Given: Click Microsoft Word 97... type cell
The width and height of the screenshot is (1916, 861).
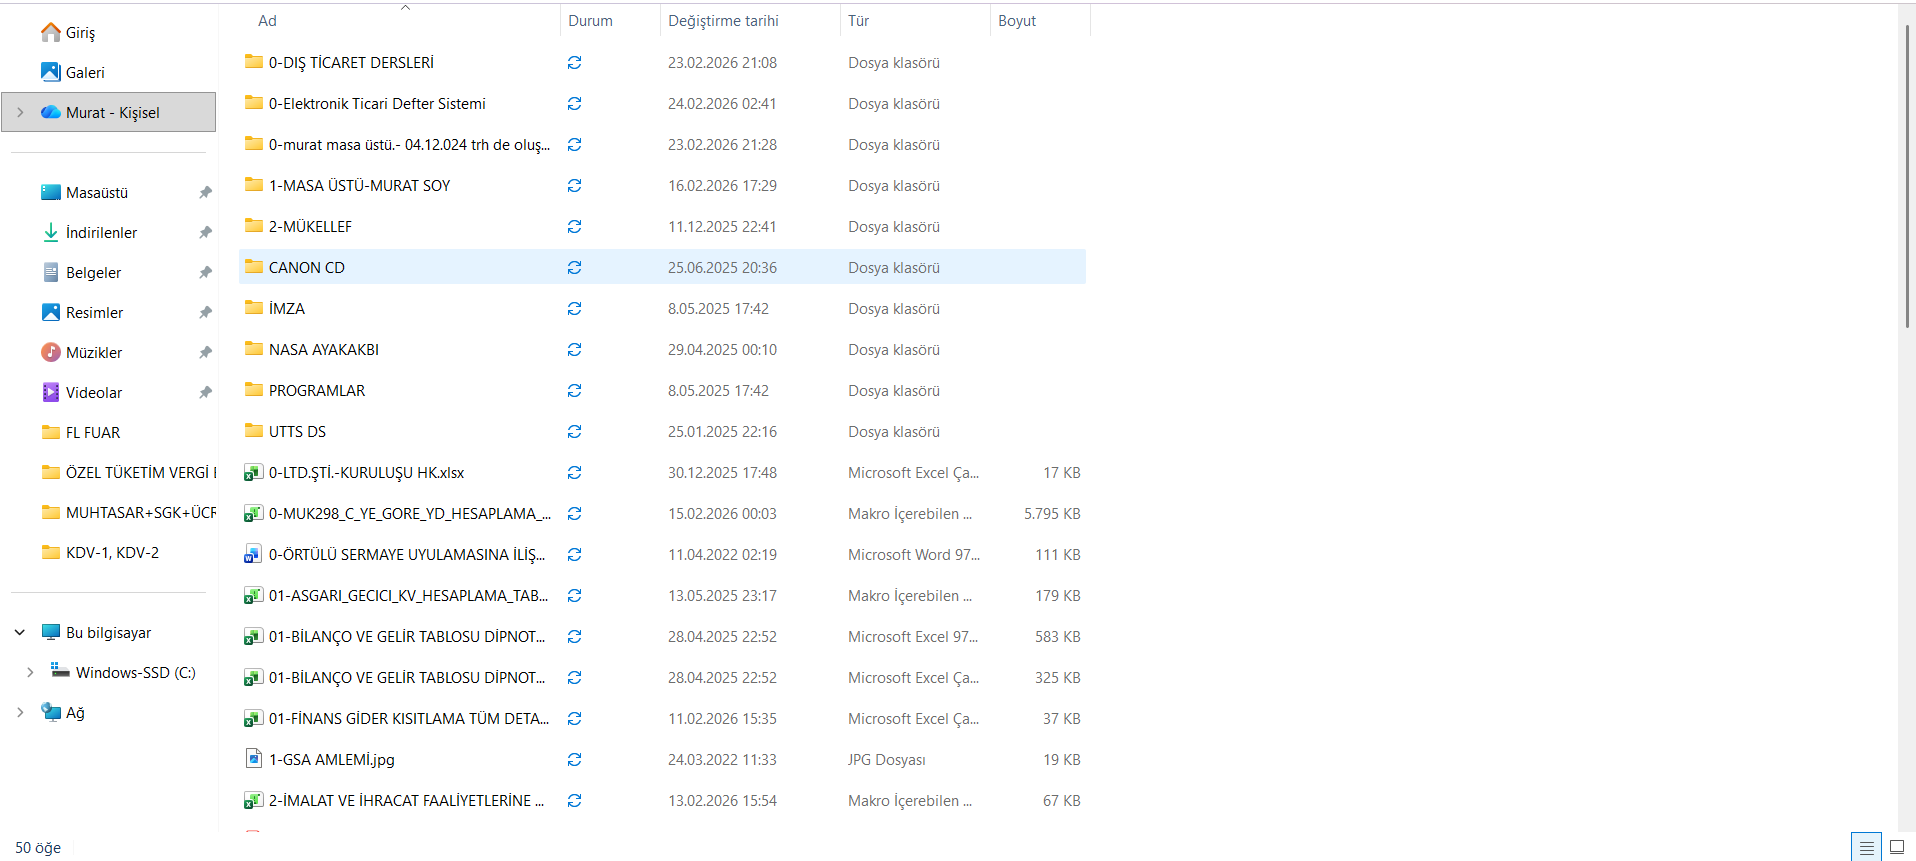Looking at the screenshot, I should [x=913, y=555].
